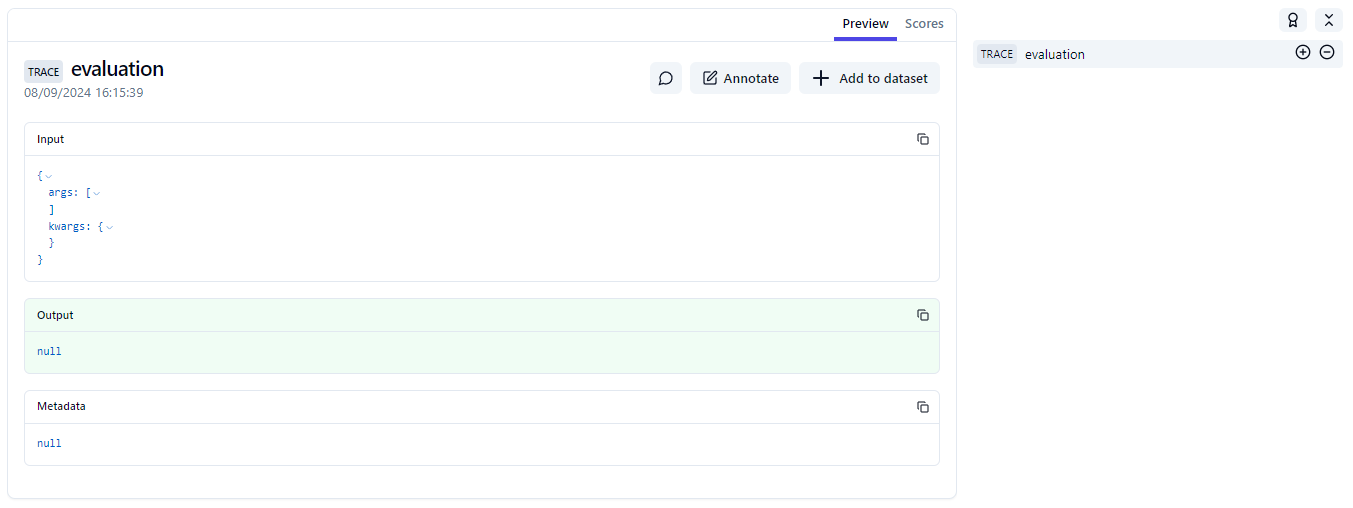Select the Preview tab
This screenshot has height=508, width=1353.
coord(865,24)
